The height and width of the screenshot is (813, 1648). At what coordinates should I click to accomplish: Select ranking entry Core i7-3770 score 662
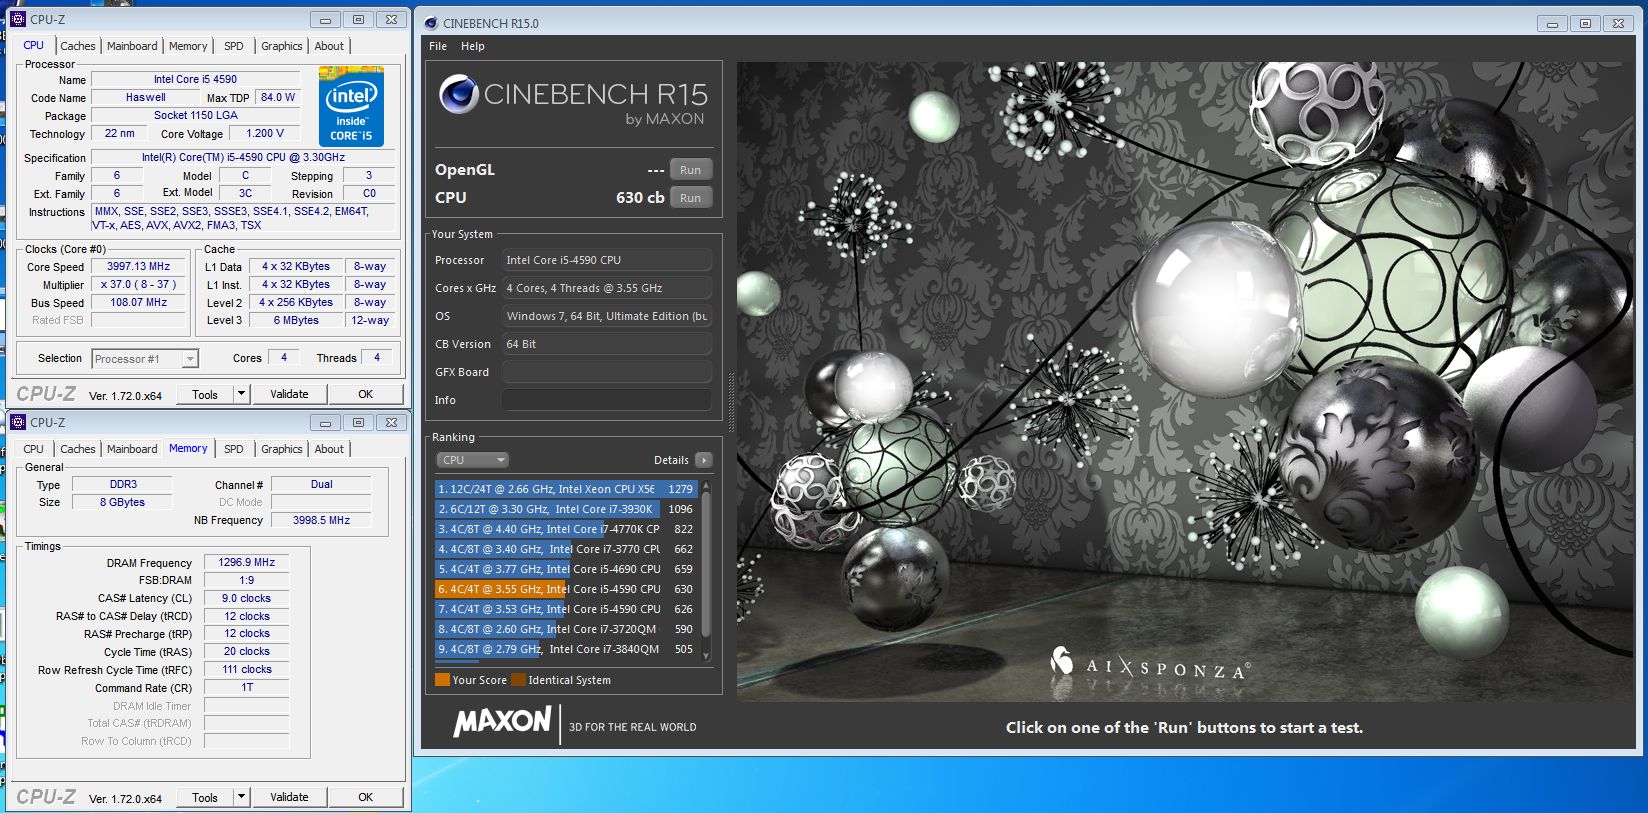(x=566, y=549)
